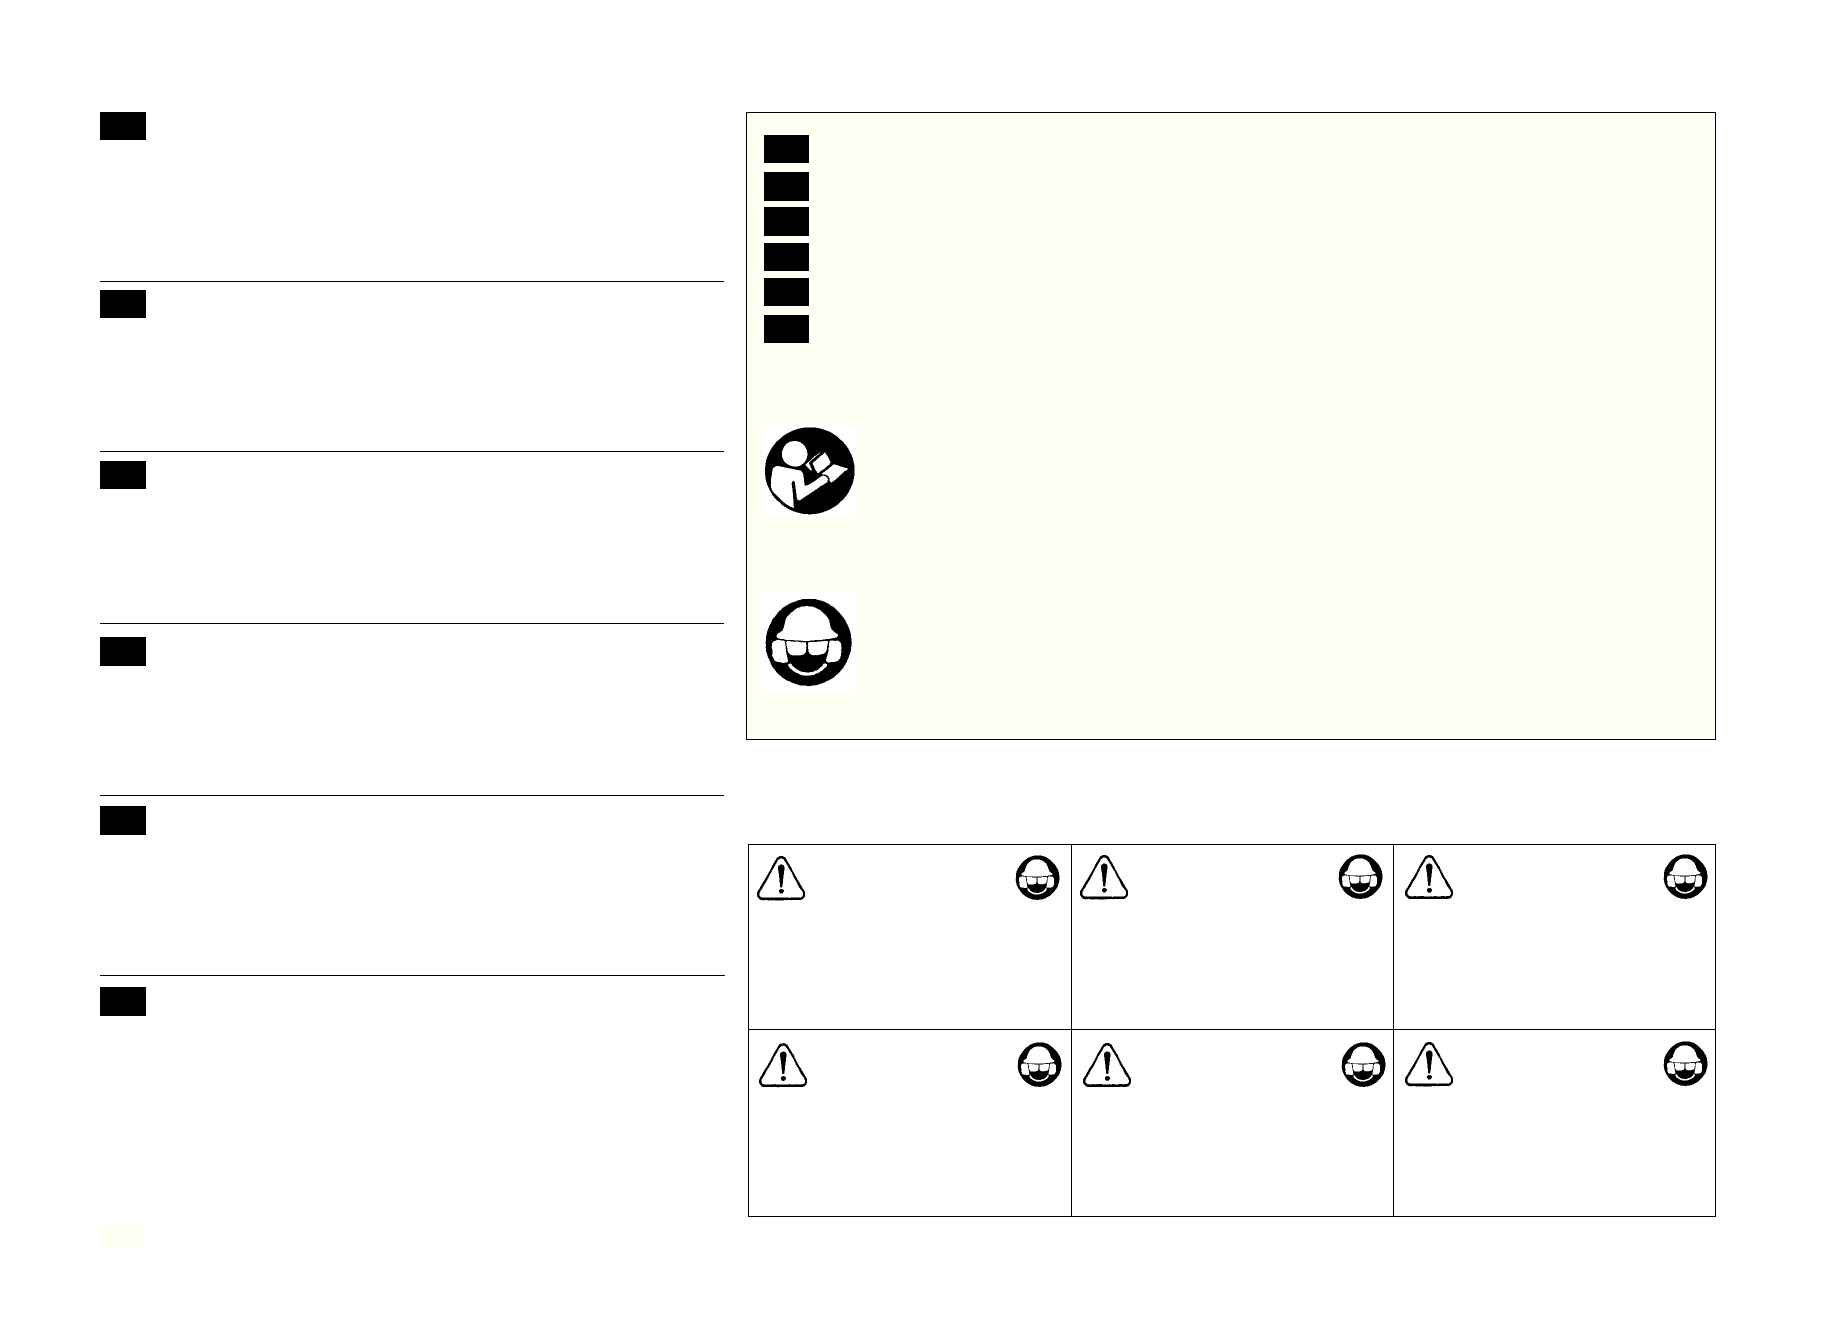1828x1334 pixels.
Task: Click the read-the-manual icon in the yellow panel
Action: tap(810, 470)
